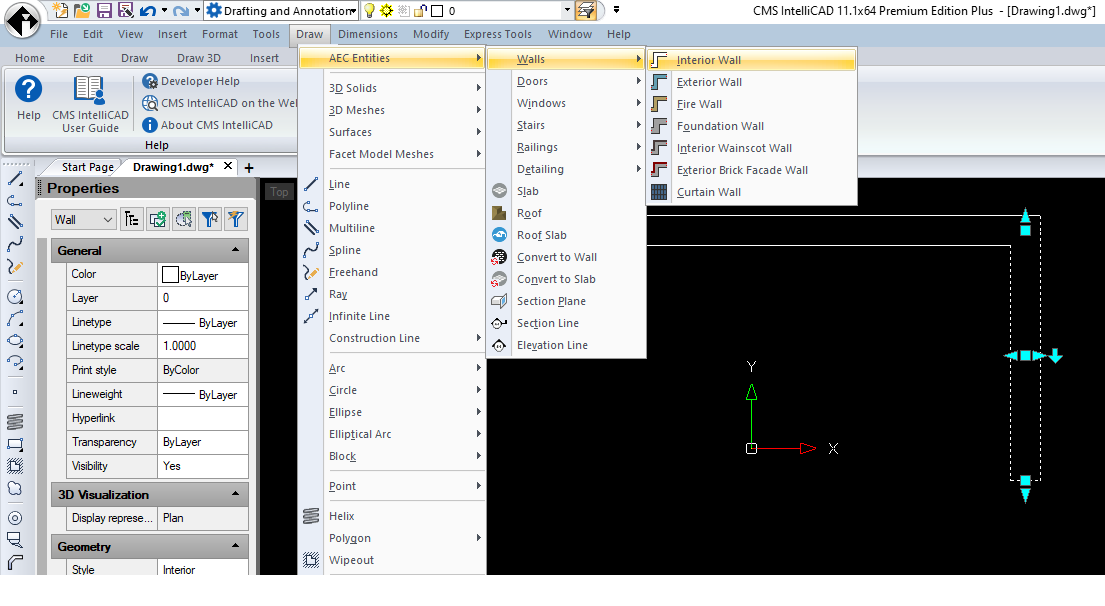Click the CMS IntelliCAD application logo button

pos(23,20)
